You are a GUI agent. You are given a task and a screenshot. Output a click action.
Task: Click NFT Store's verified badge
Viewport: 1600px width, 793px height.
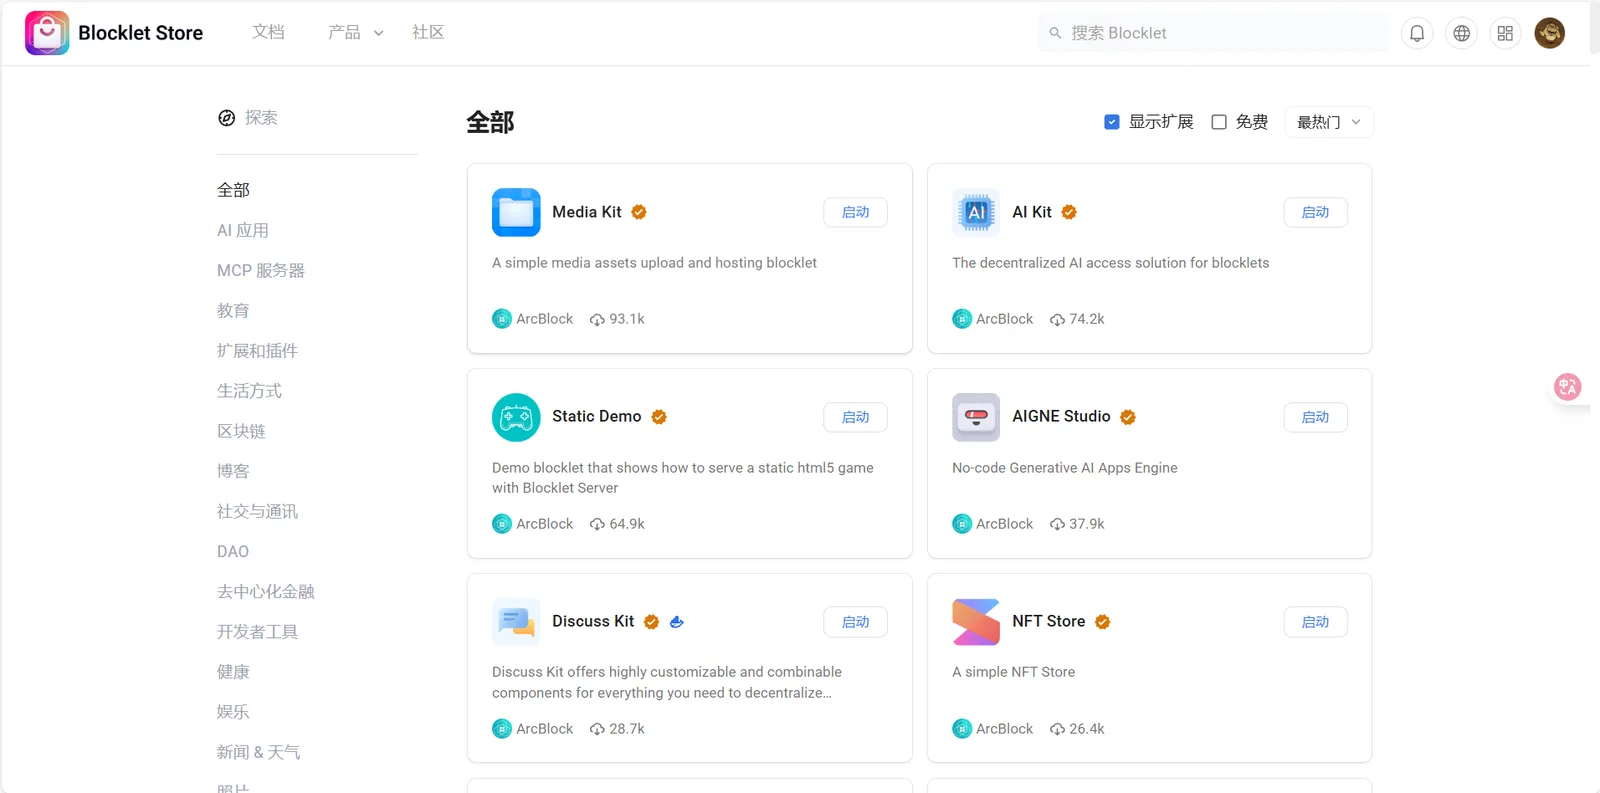point(1103,622)
